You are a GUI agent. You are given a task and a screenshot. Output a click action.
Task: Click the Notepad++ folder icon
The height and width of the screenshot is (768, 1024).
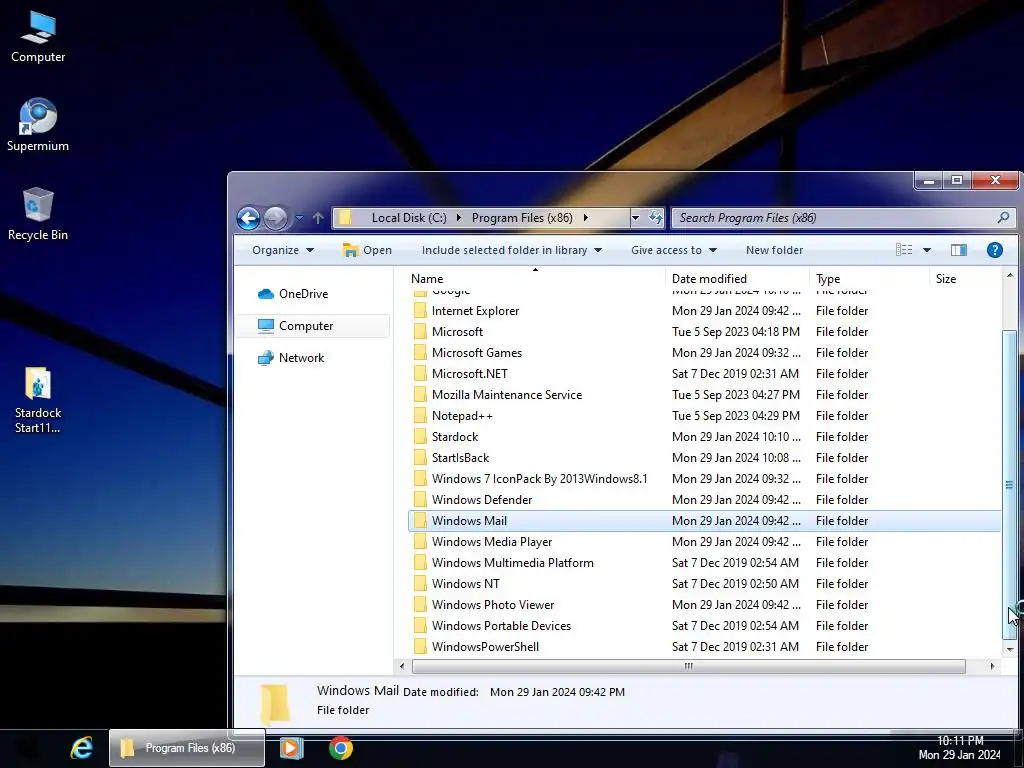pos(420,416)
